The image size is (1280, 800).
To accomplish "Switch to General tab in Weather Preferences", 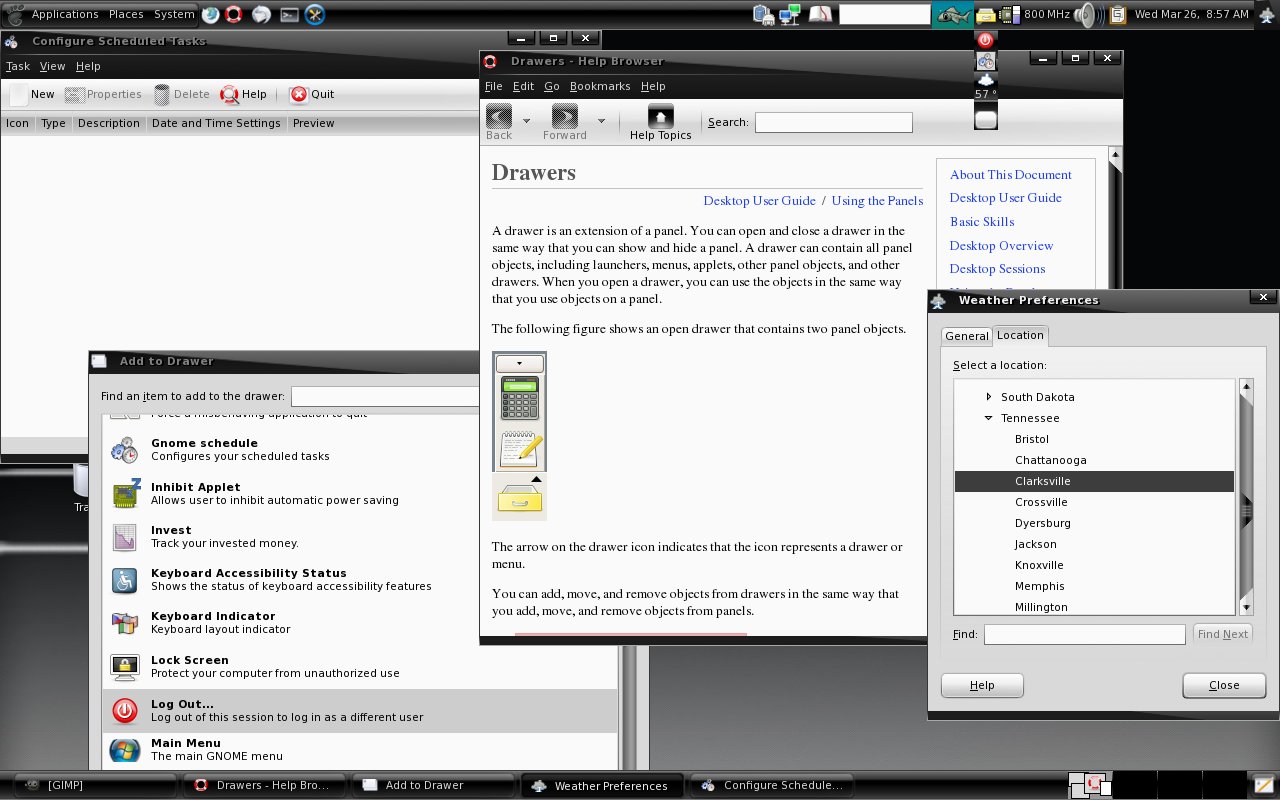I will tap(967, 336).
